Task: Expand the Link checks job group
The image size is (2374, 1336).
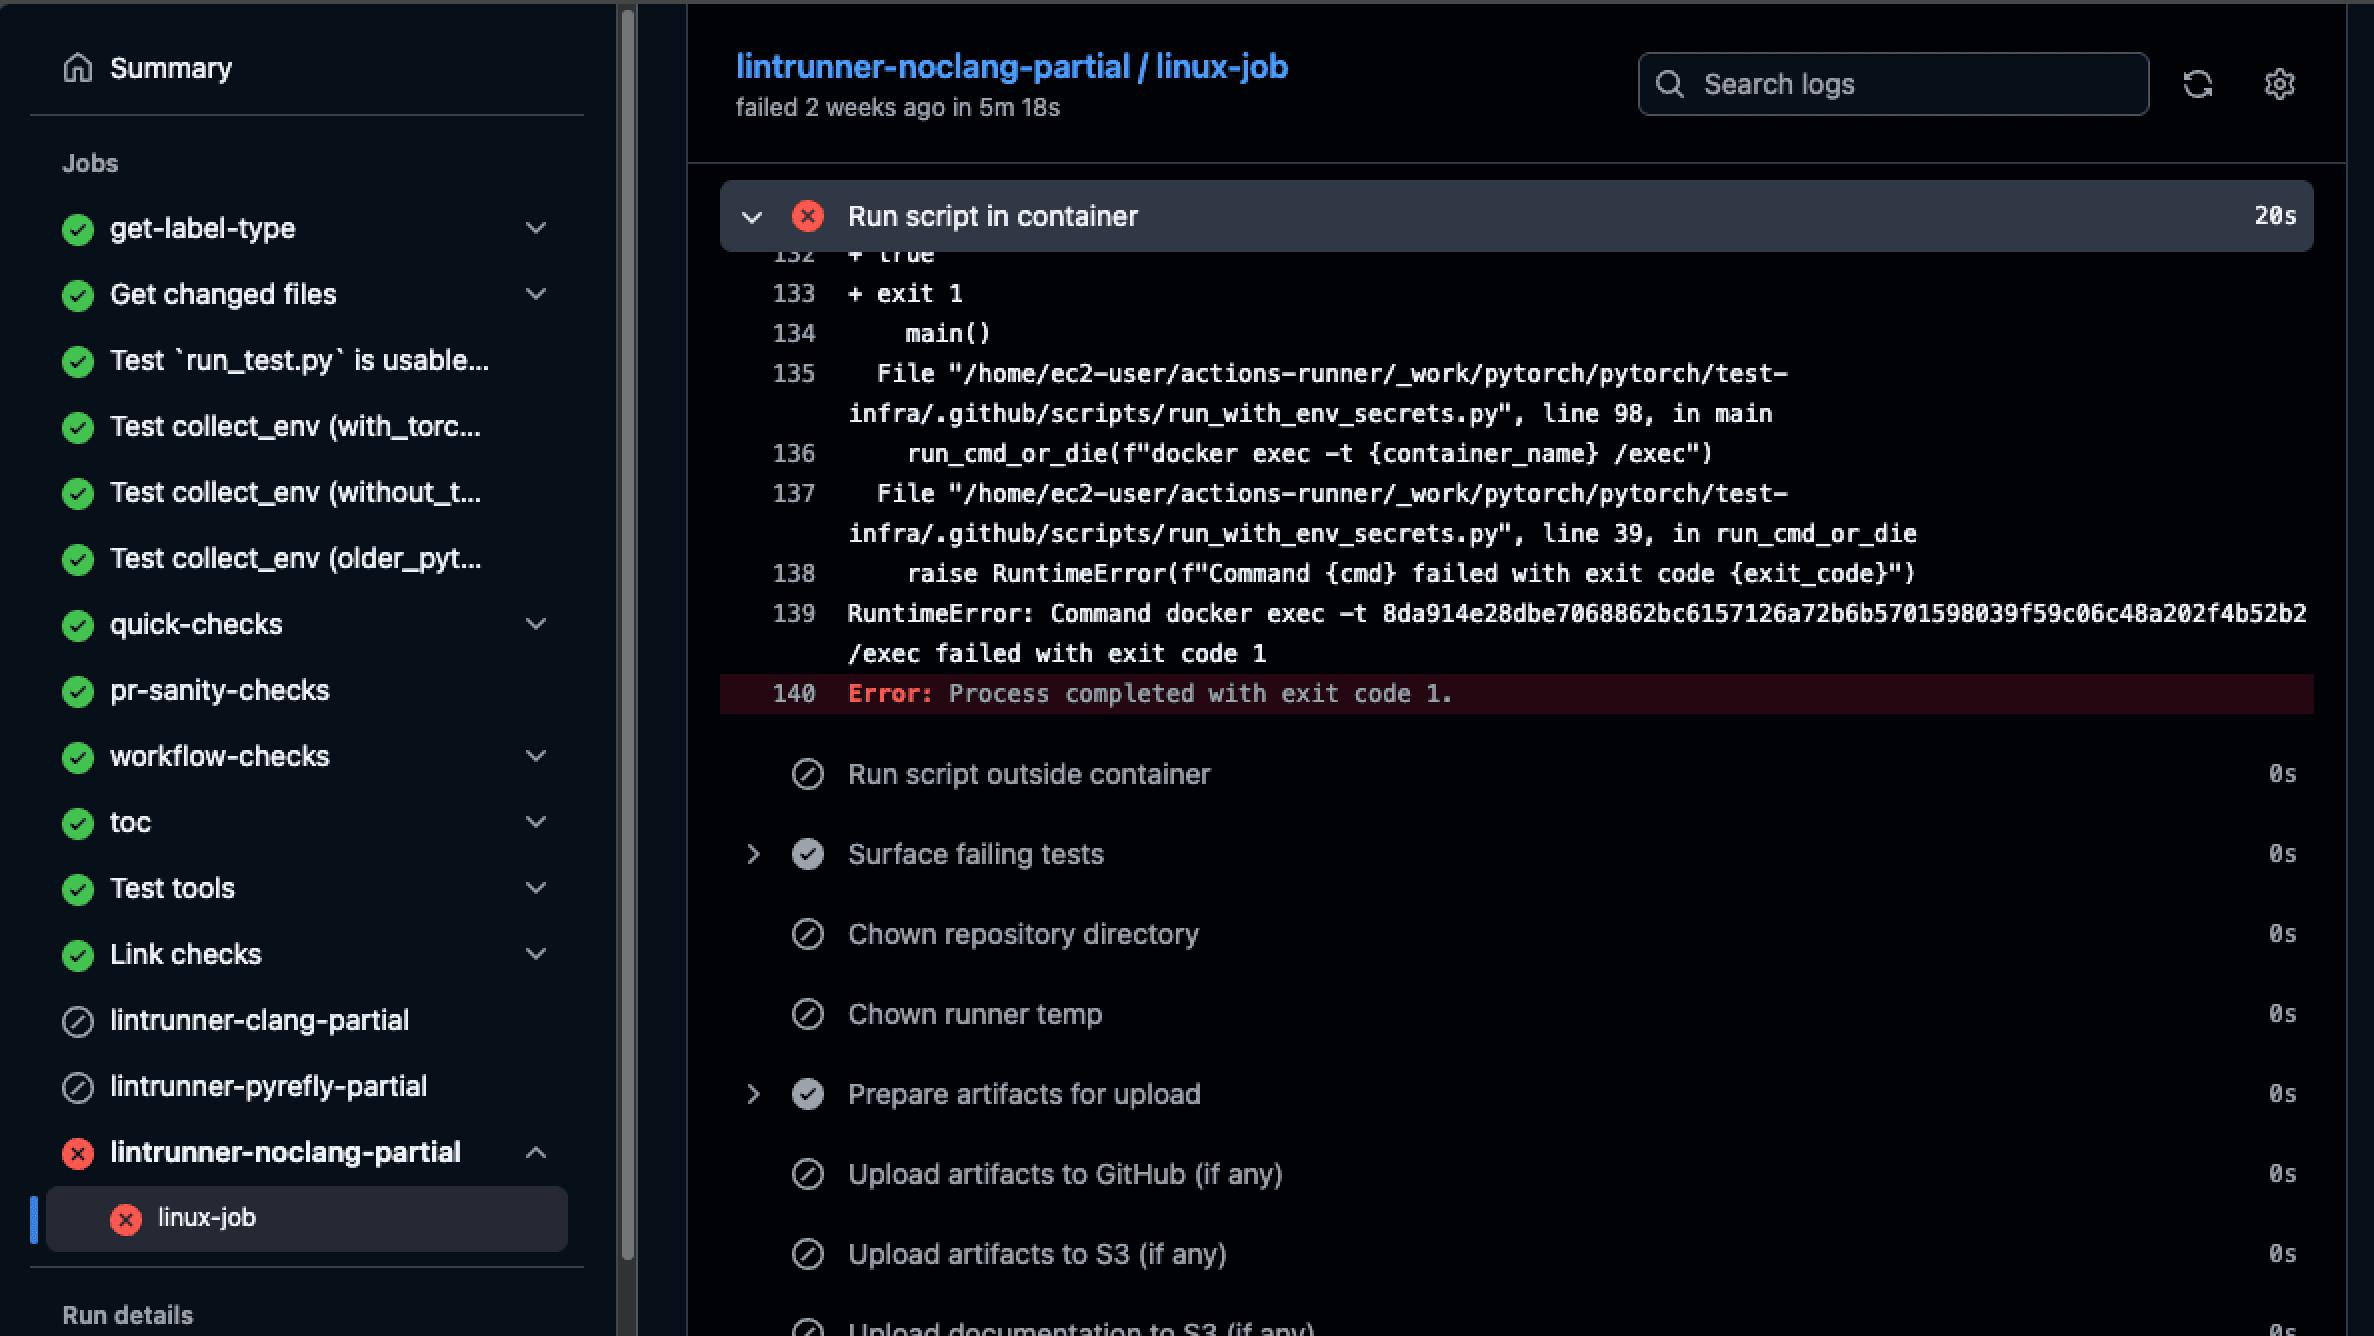Action: pyautogui.click(x=536, y=954)
